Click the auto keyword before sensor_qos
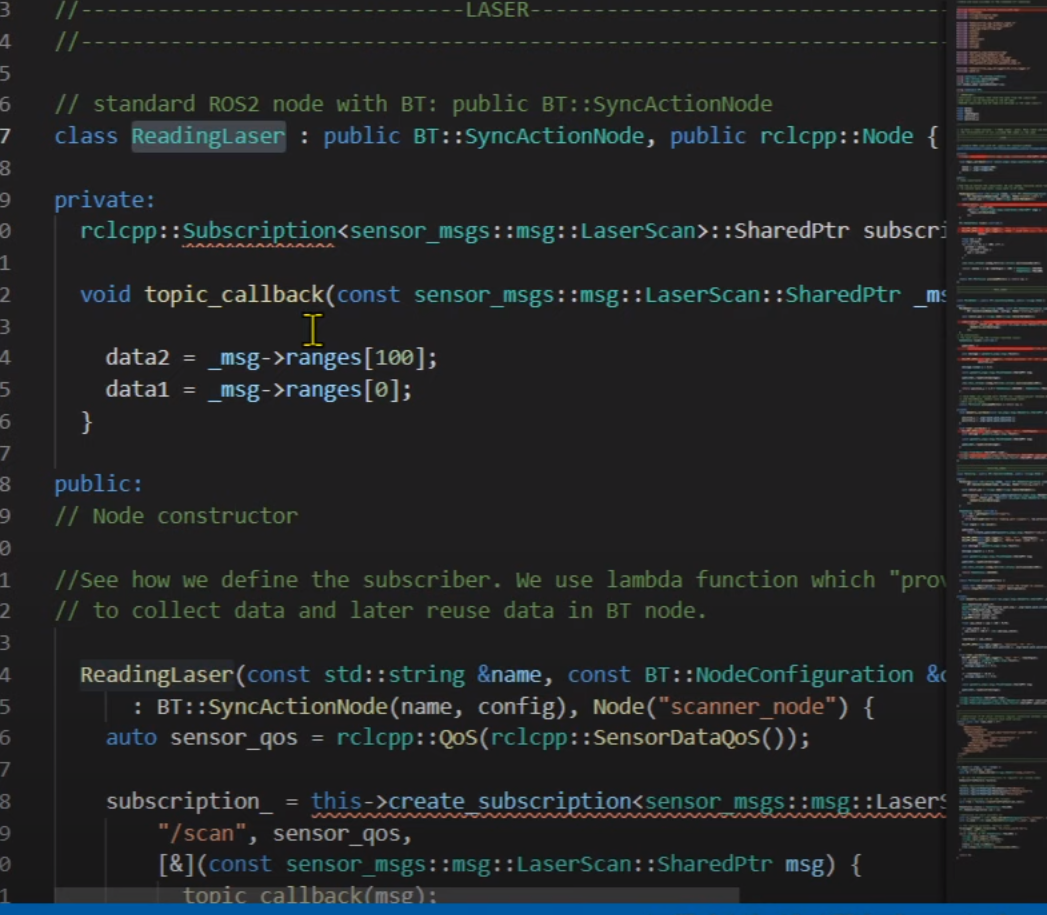 131,738
